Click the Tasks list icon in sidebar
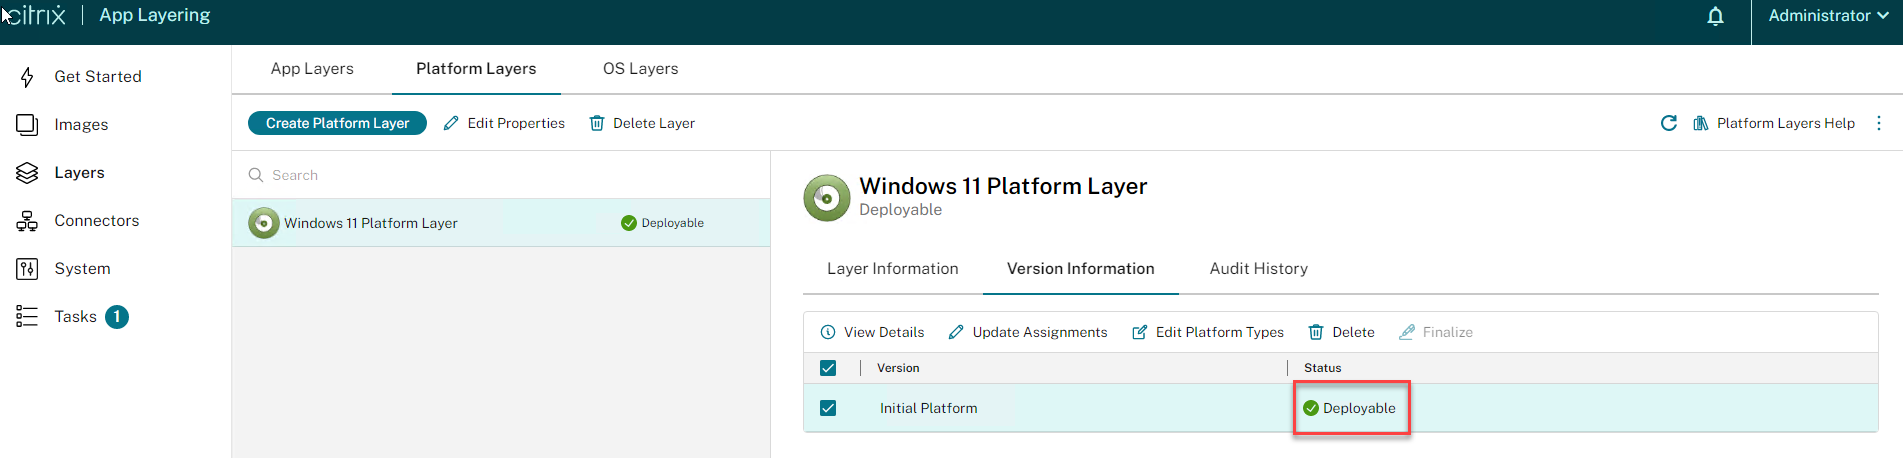 27,317
